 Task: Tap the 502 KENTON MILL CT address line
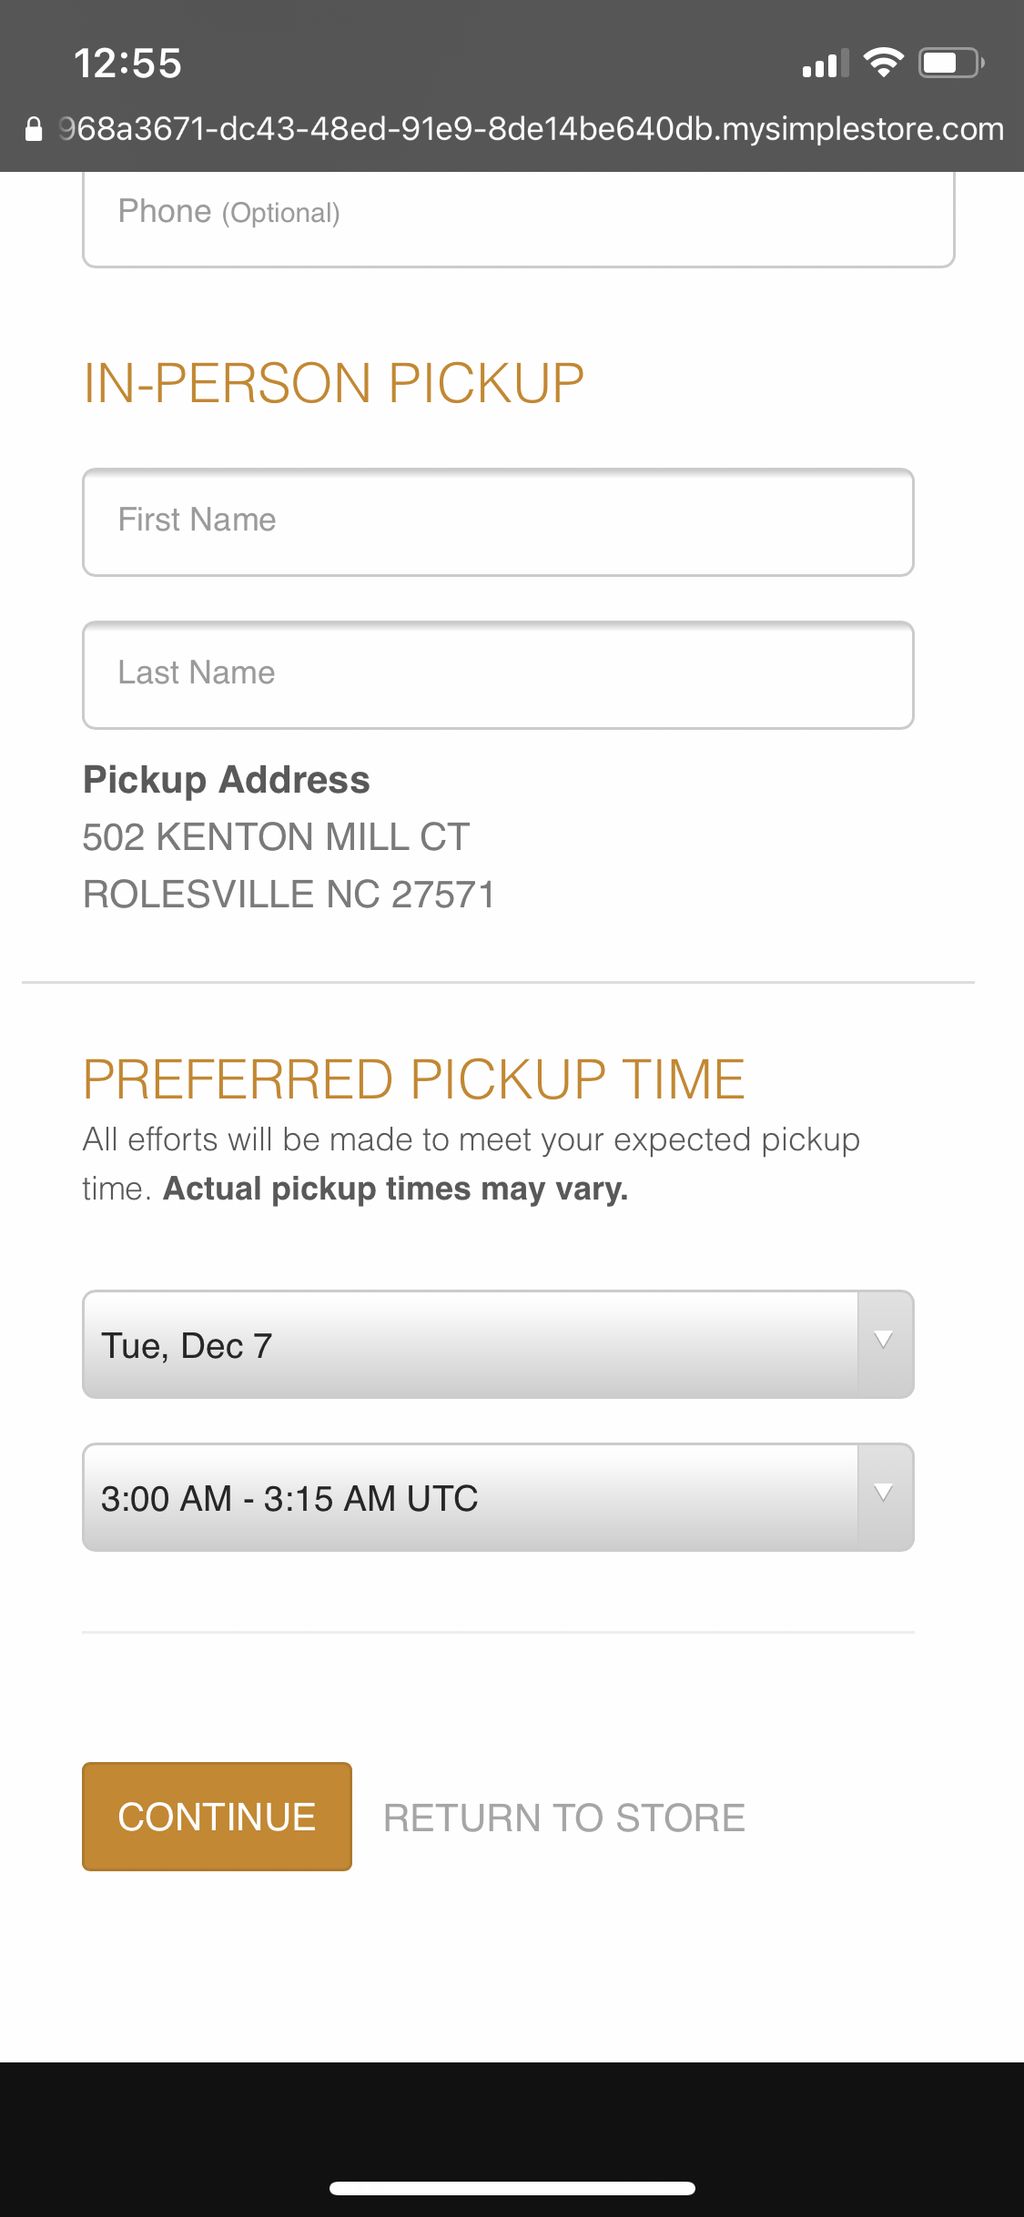276,837
